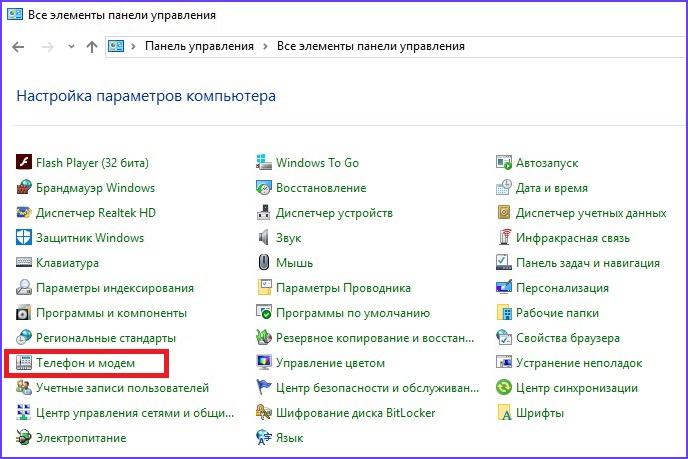Click the Свойства браузера icon

(x=504, y=337)
